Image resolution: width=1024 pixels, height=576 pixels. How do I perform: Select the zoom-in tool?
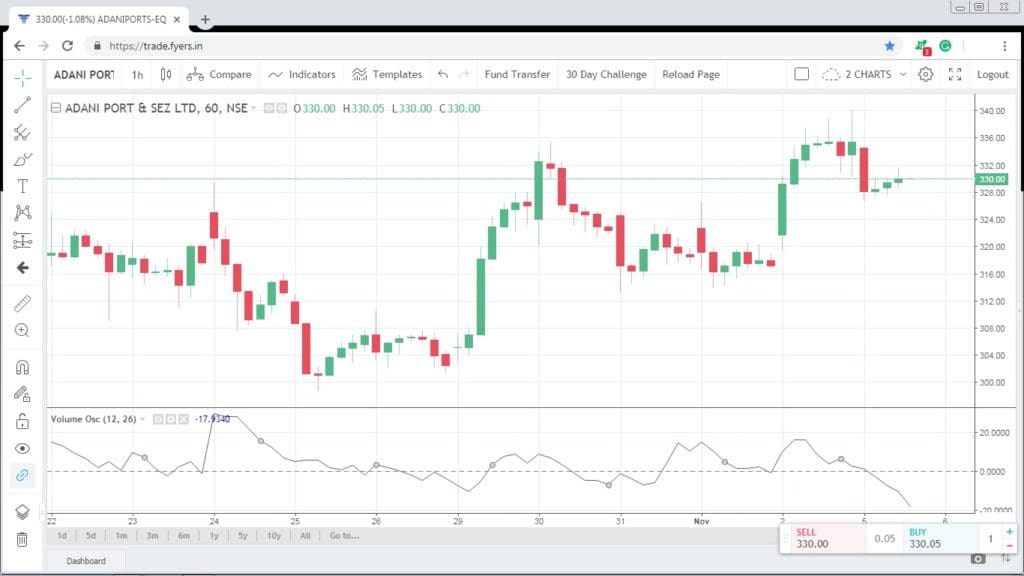click(x=22, y=332)
